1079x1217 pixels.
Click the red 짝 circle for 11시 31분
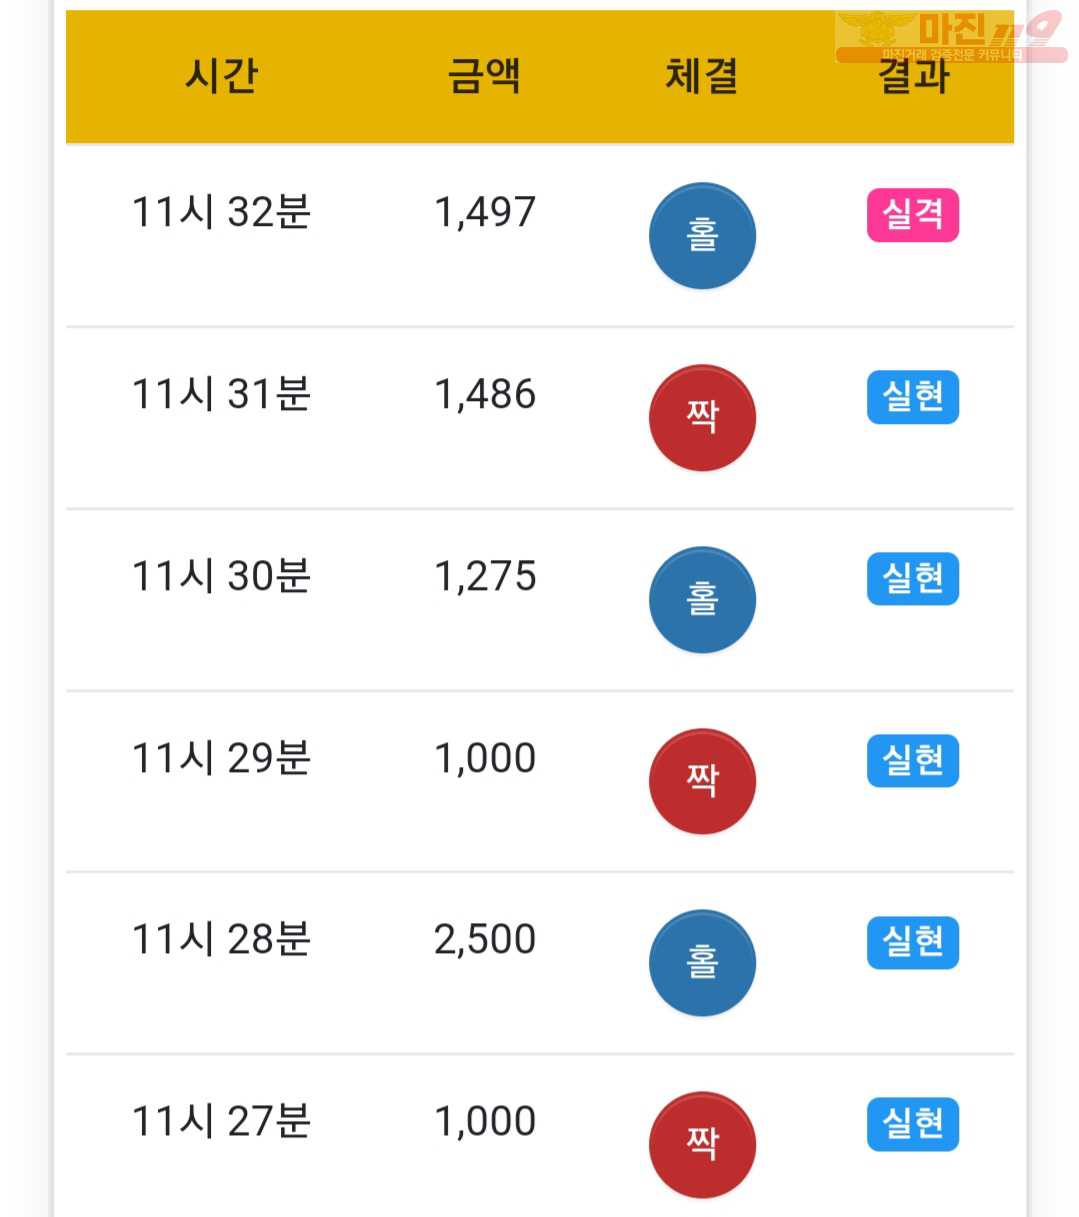(702, 417)
